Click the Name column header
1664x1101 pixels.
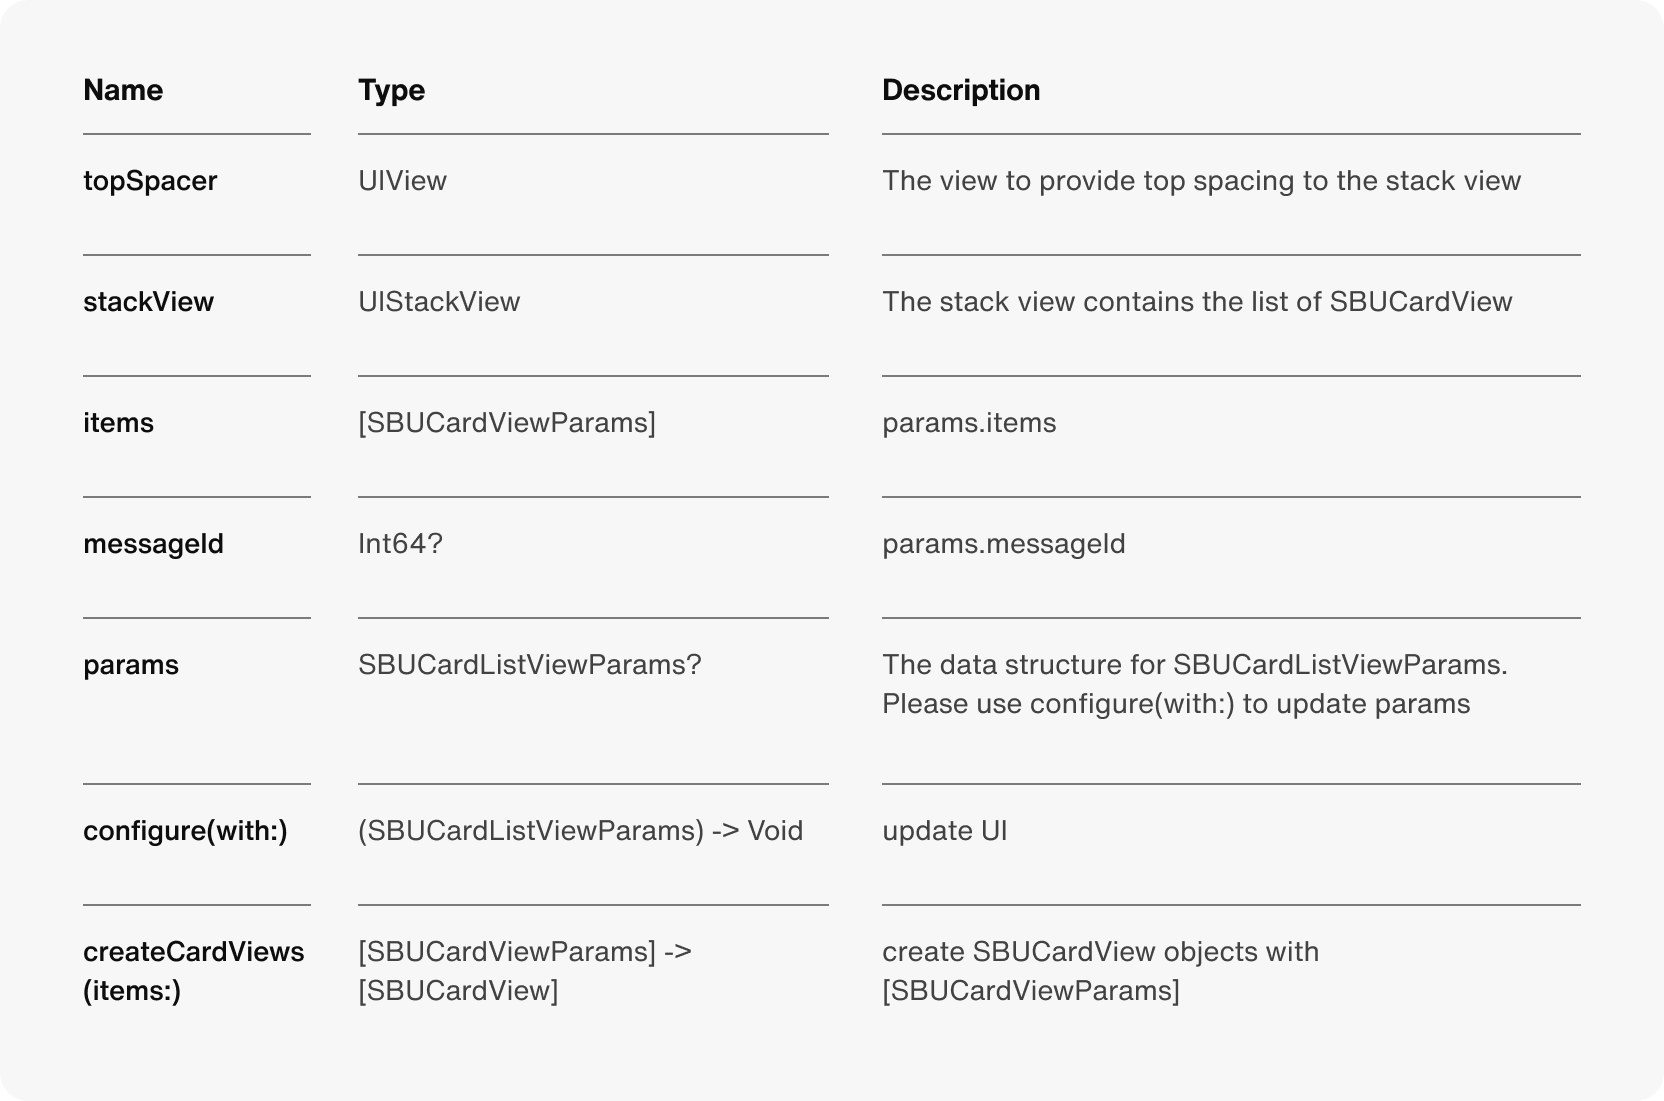pyautogui.click(x=123, y=90)
